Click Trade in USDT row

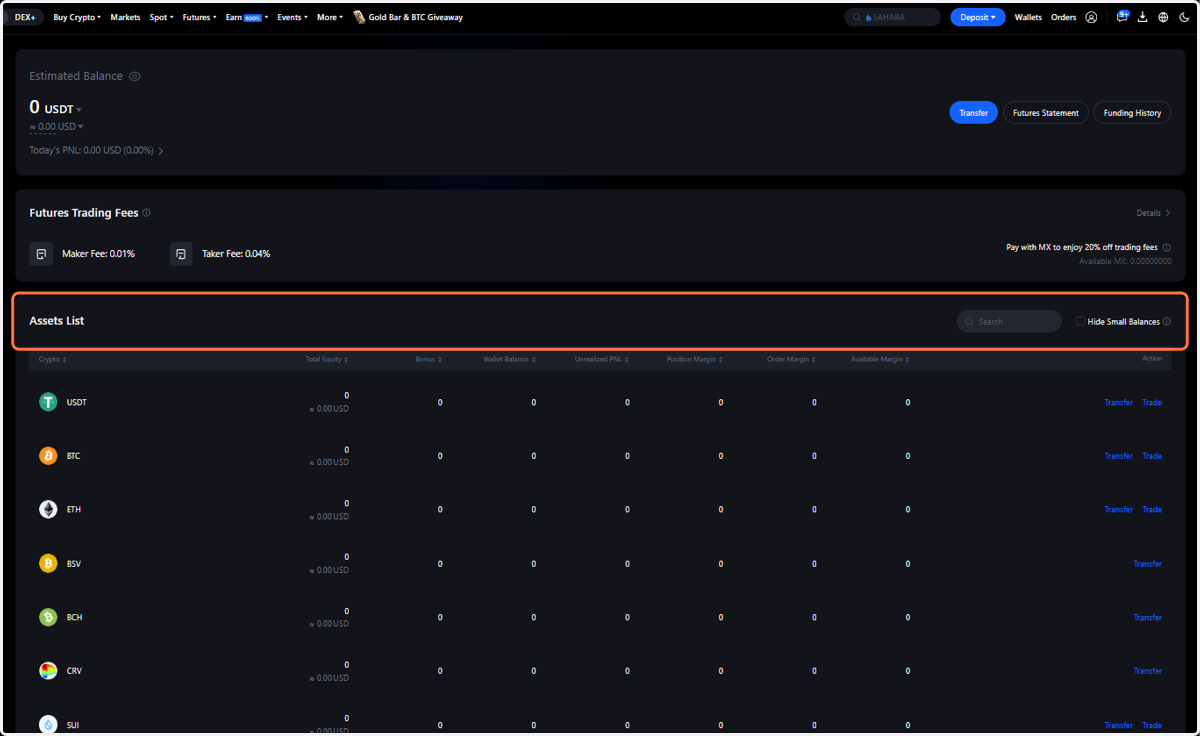click(1152, 402)
